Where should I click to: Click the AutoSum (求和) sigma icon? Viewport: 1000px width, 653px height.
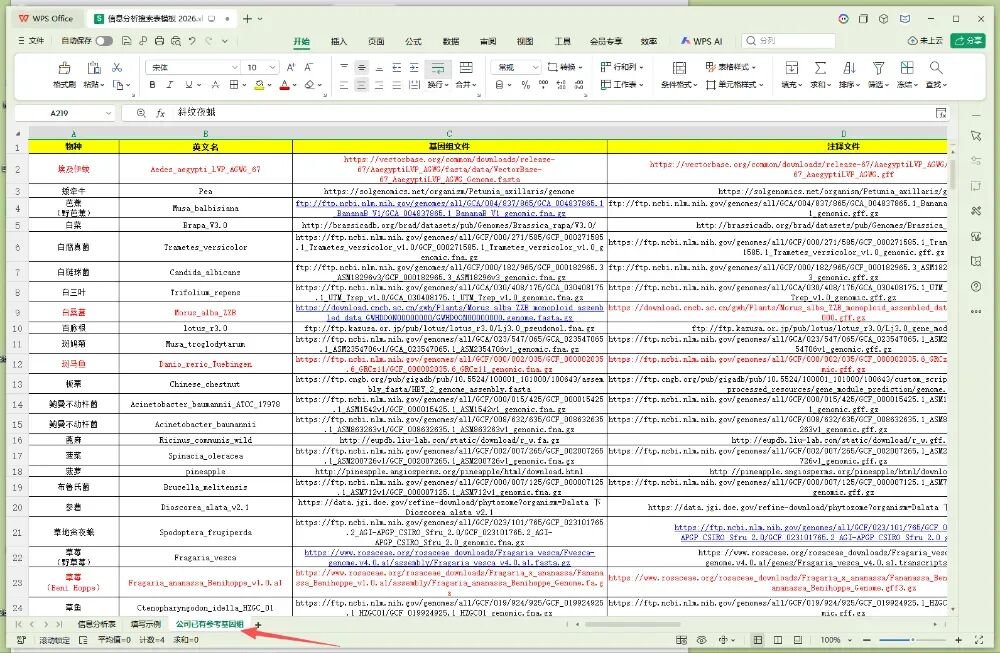point(820,68)
